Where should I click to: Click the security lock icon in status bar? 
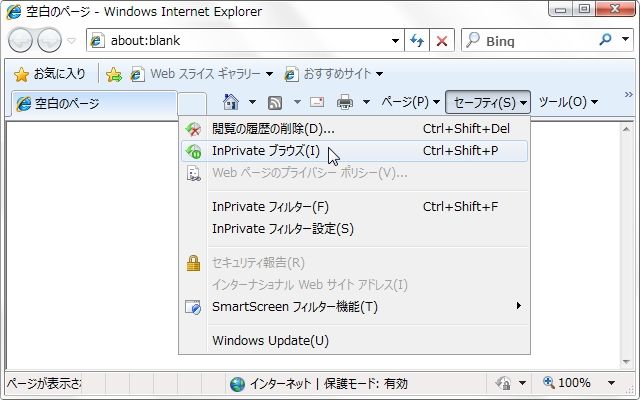[x=503, y=383]
